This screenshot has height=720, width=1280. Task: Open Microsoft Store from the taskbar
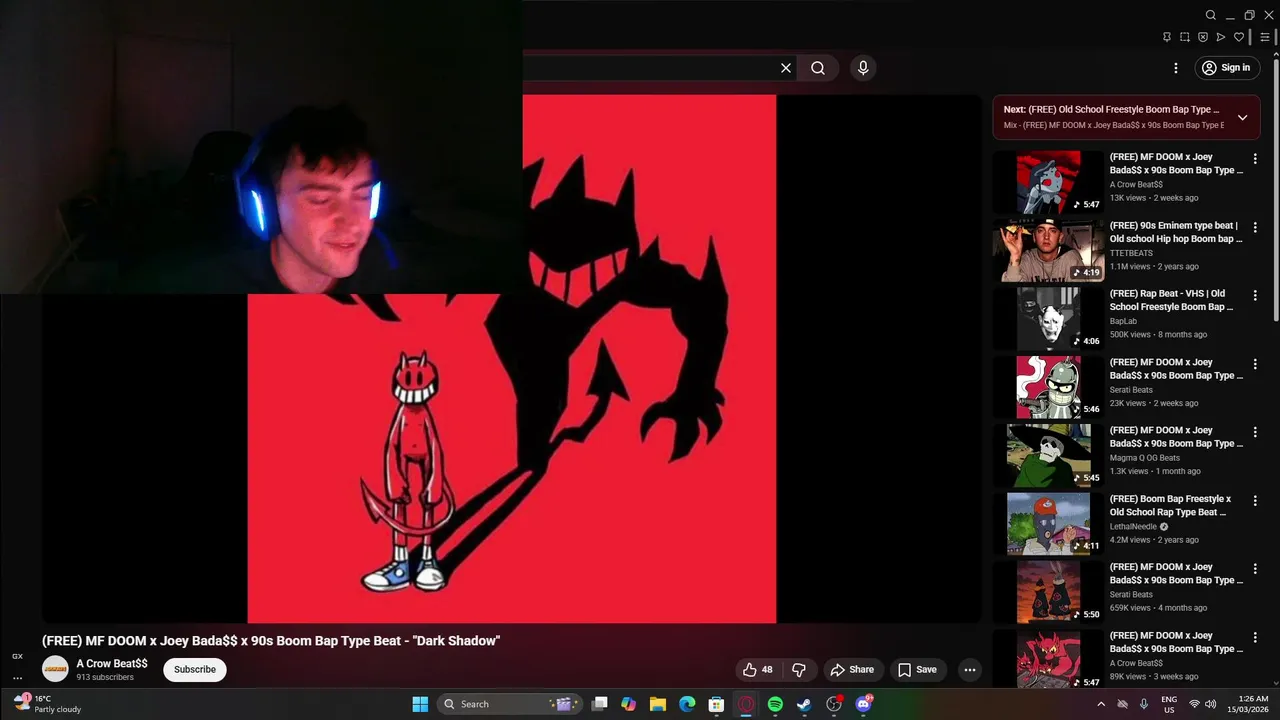pos(716,704)
